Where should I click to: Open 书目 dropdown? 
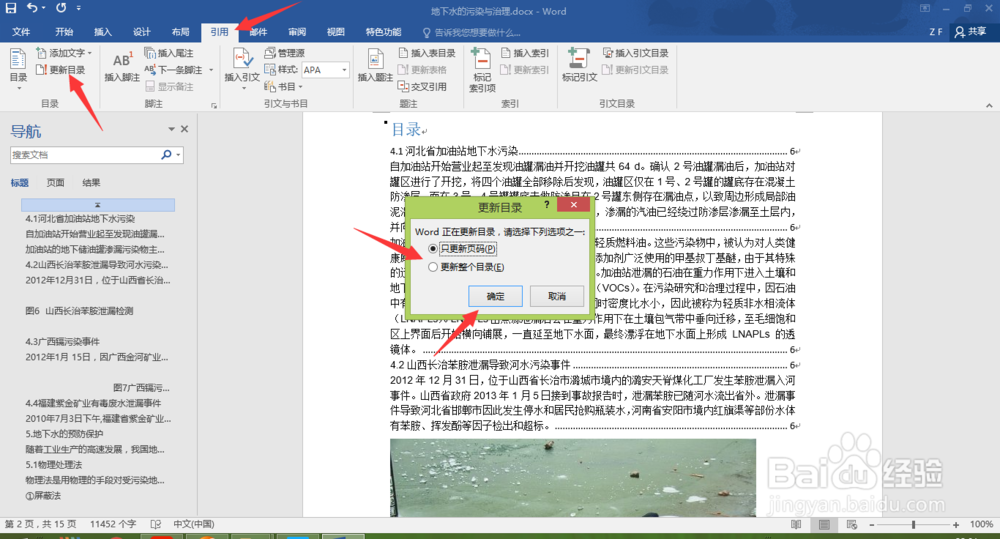(x=283, y=86)
